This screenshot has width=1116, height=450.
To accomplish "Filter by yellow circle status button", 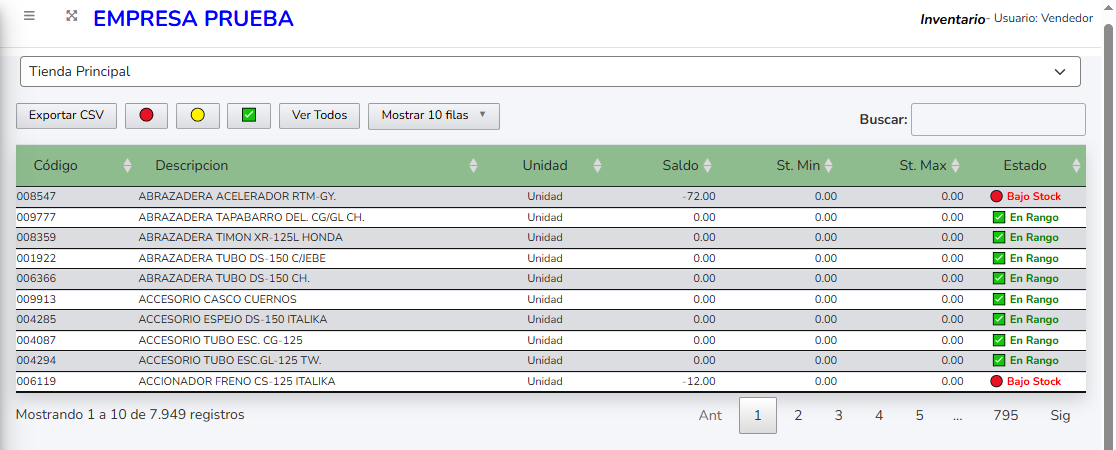I will click(197, 116).
